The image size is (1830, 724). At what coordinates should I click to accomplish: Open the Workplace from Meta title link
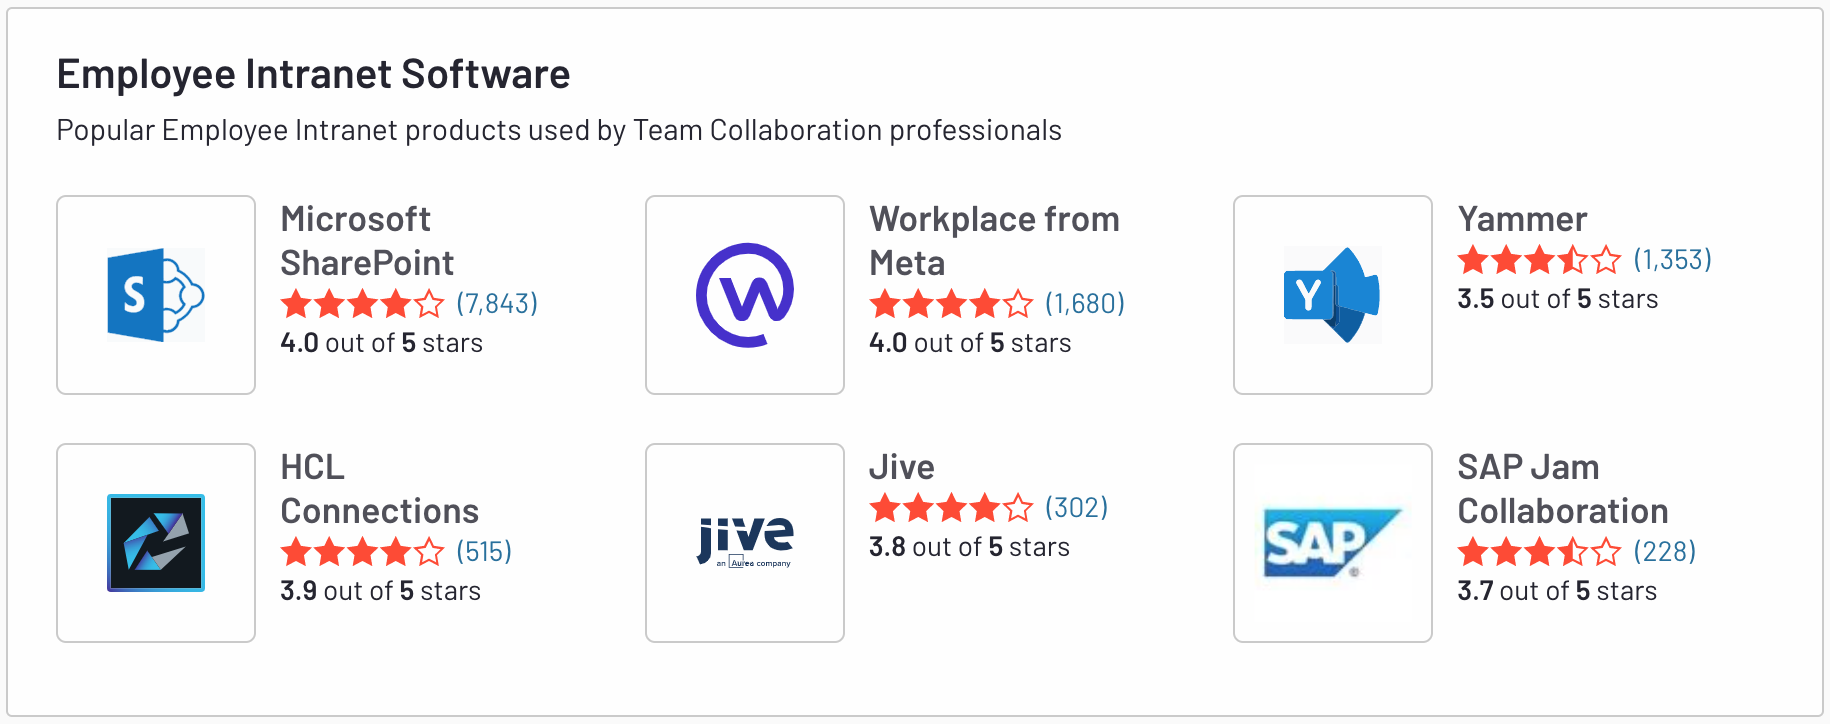(x=994, y=241)
